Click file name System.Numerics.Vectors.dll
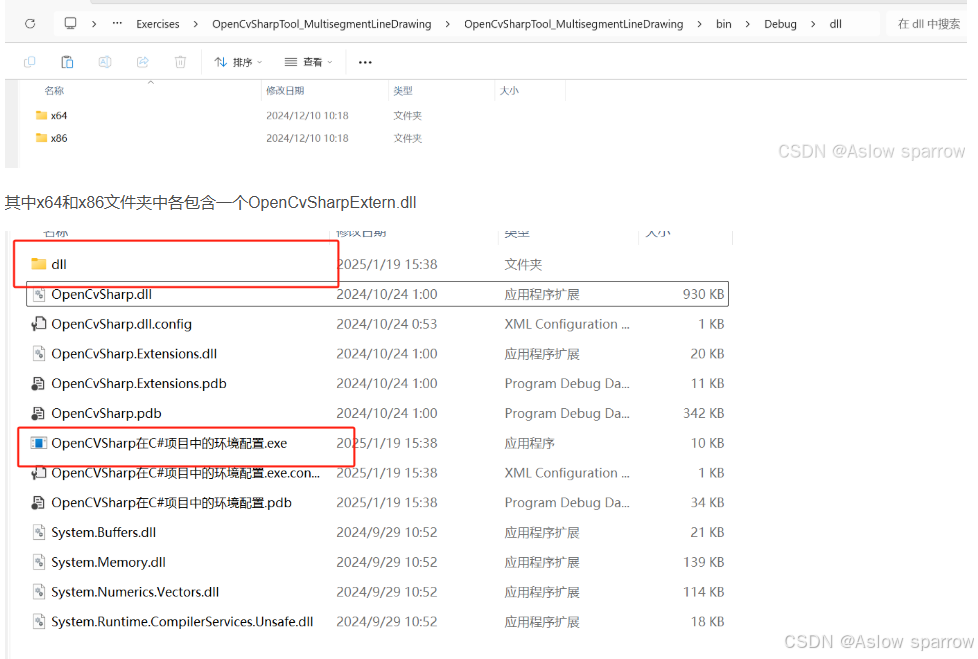The height and width of the screenshot is (659, 978). tap(135, 592)
